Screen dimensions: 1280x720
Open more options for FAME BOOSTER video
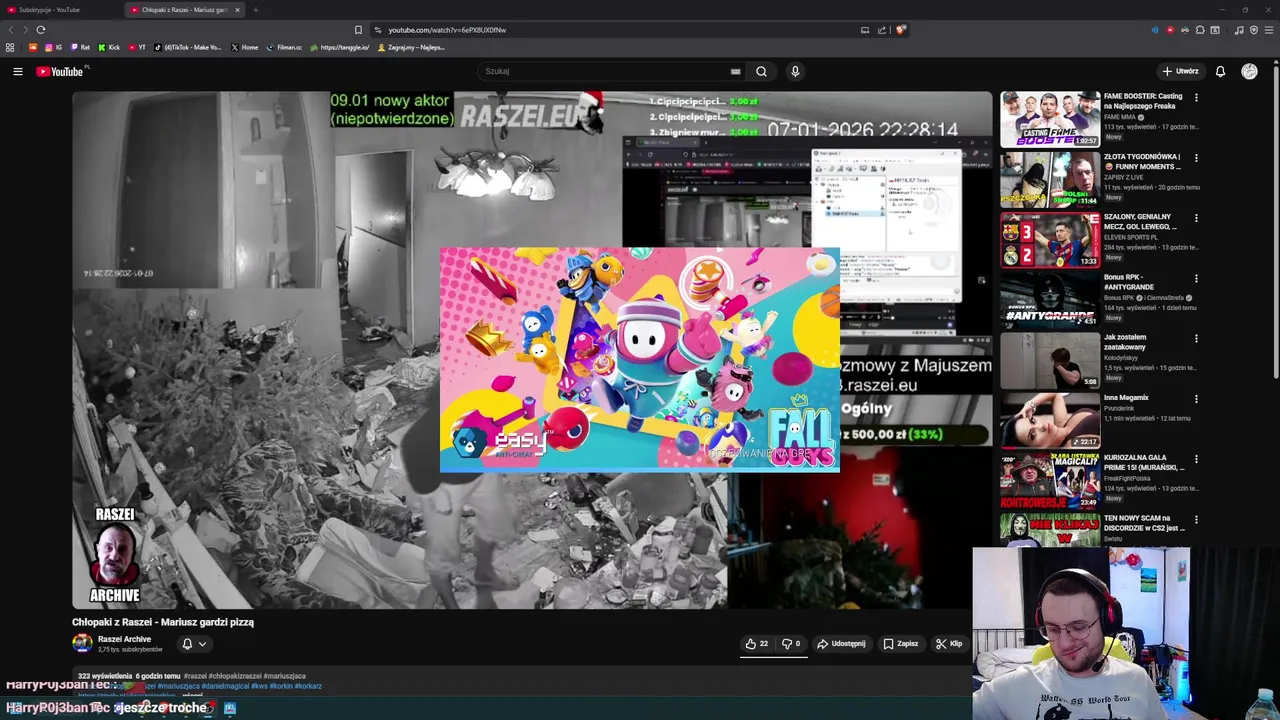(x=1196, y=98)
